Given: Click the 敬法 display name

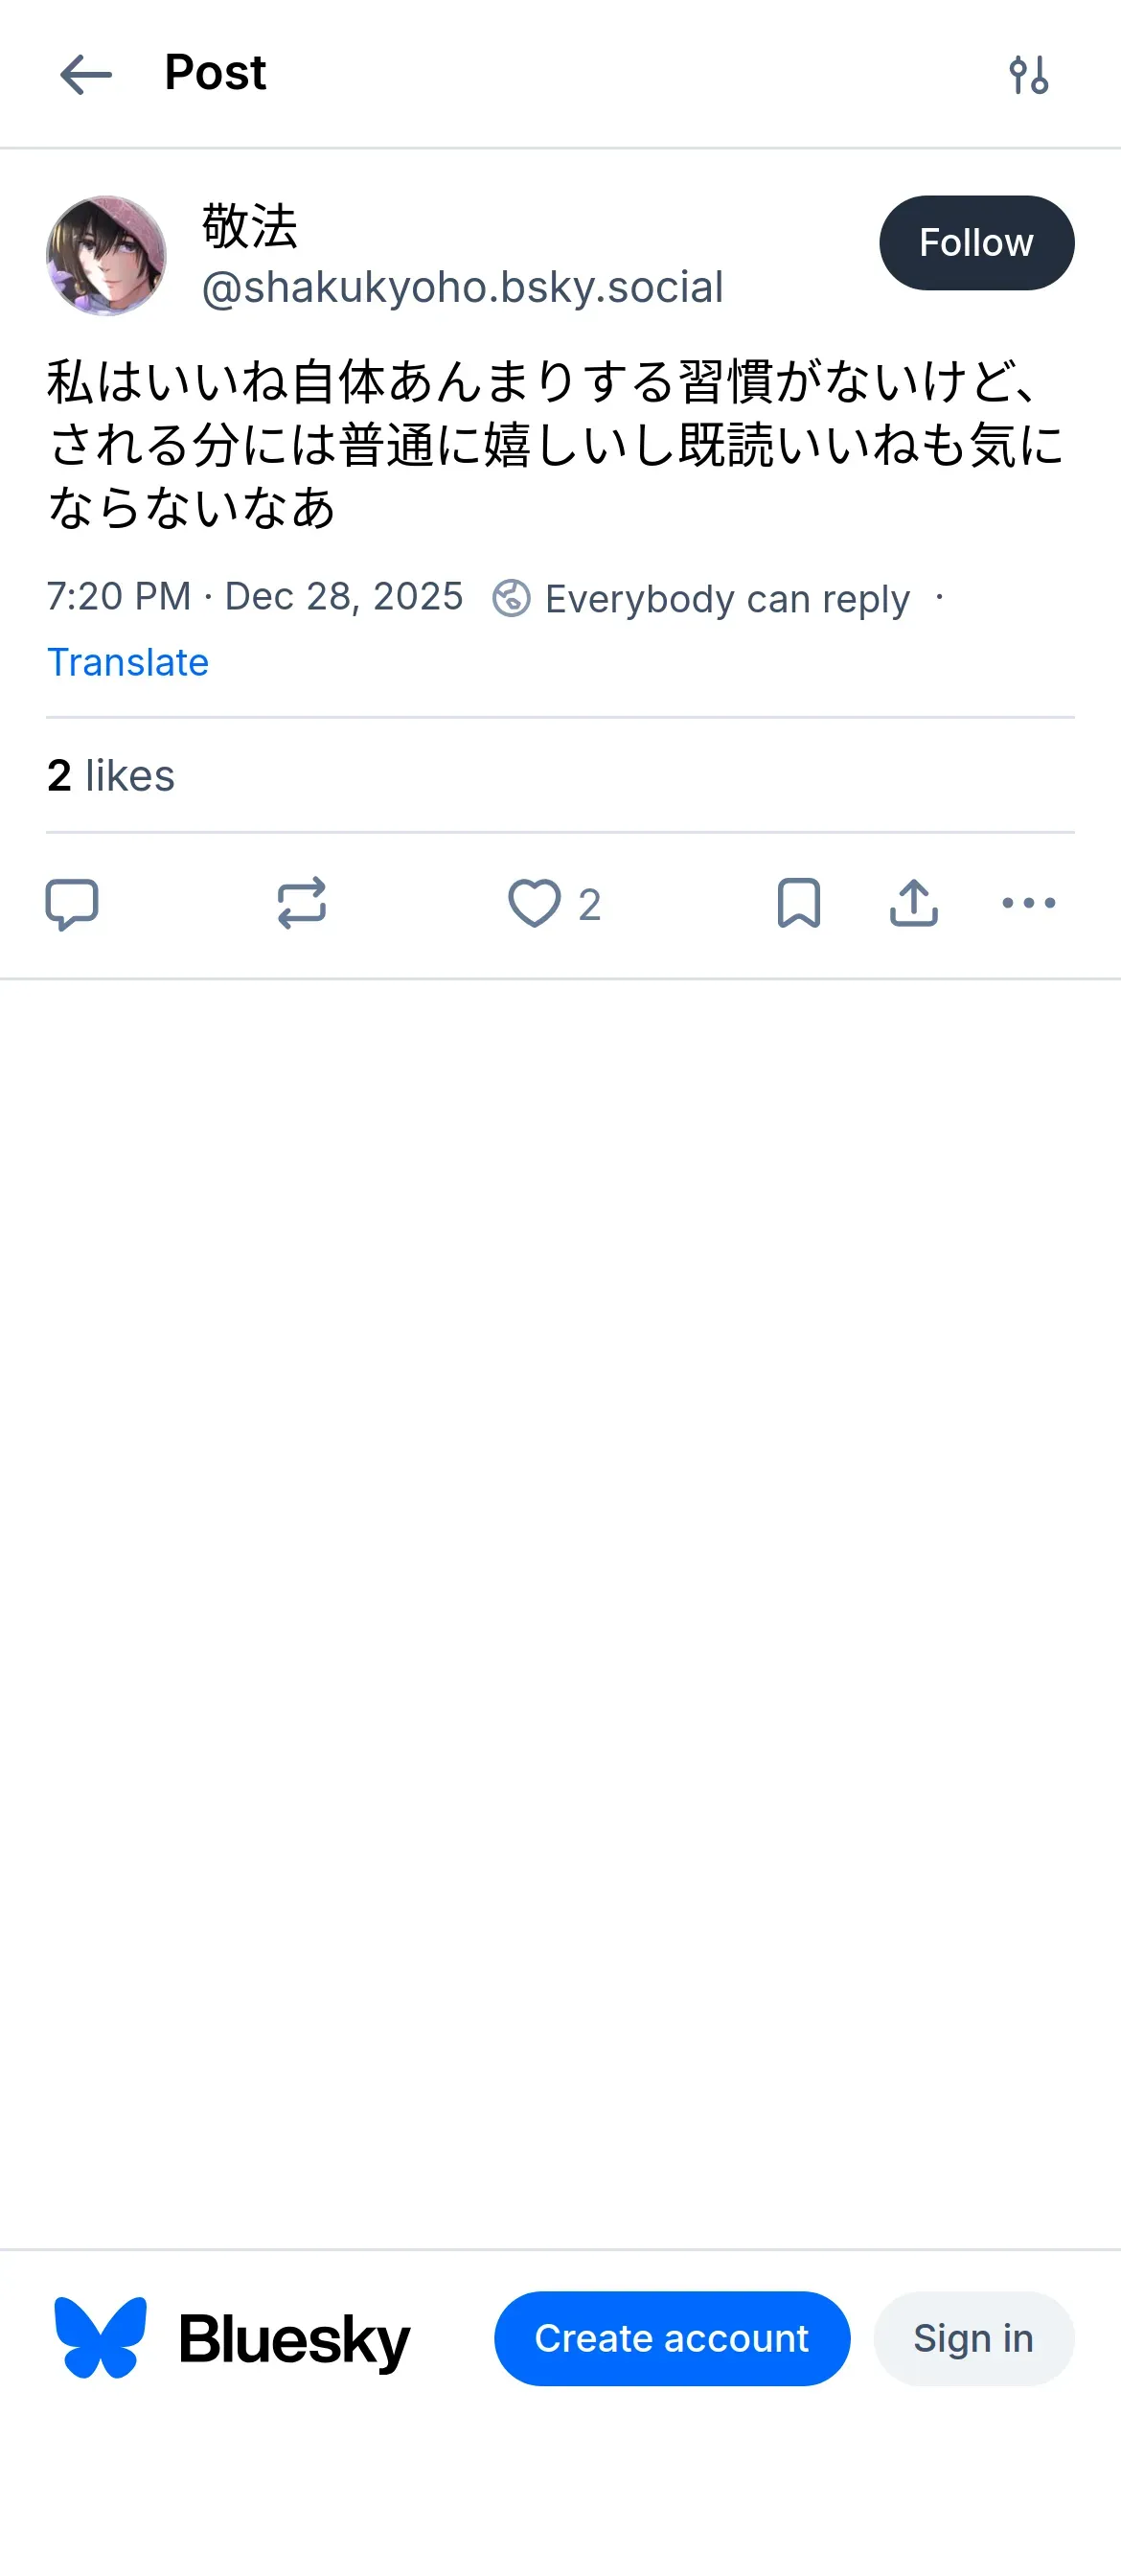Looking at the screenshot, I should 250,226.
